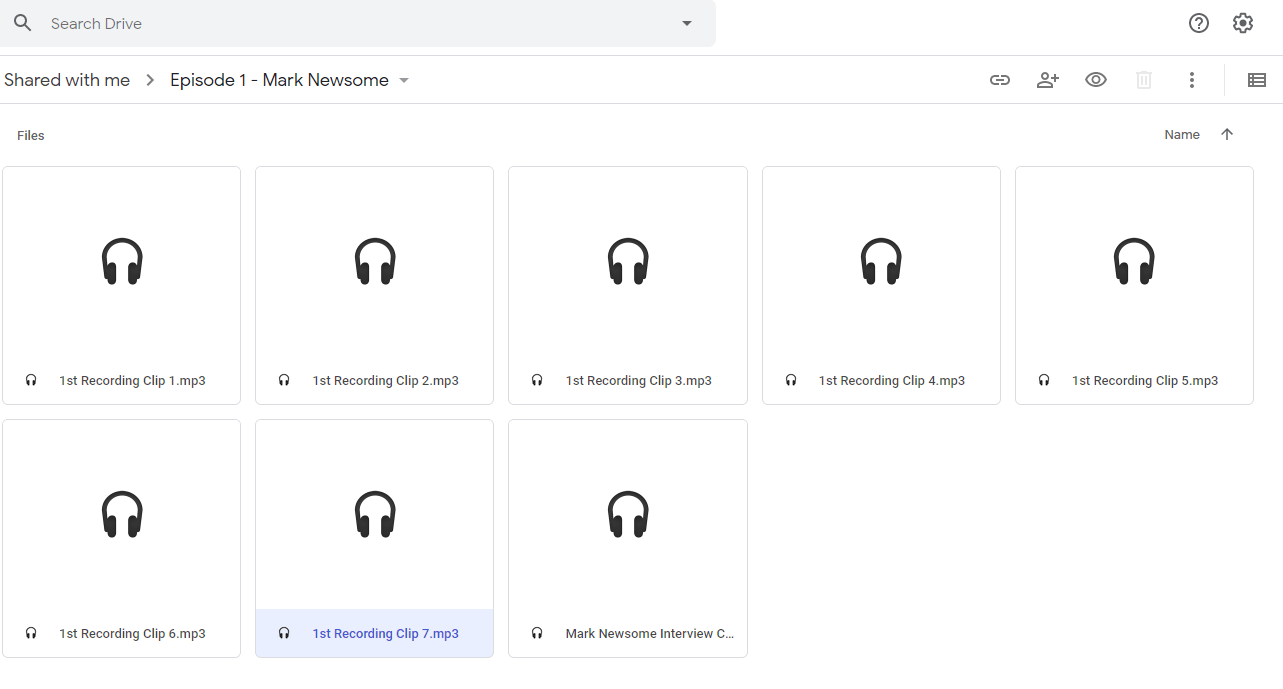Click the Mark Newsome Interview C... filename
The width and height of the screenshot is (1283, 689).
649,634
